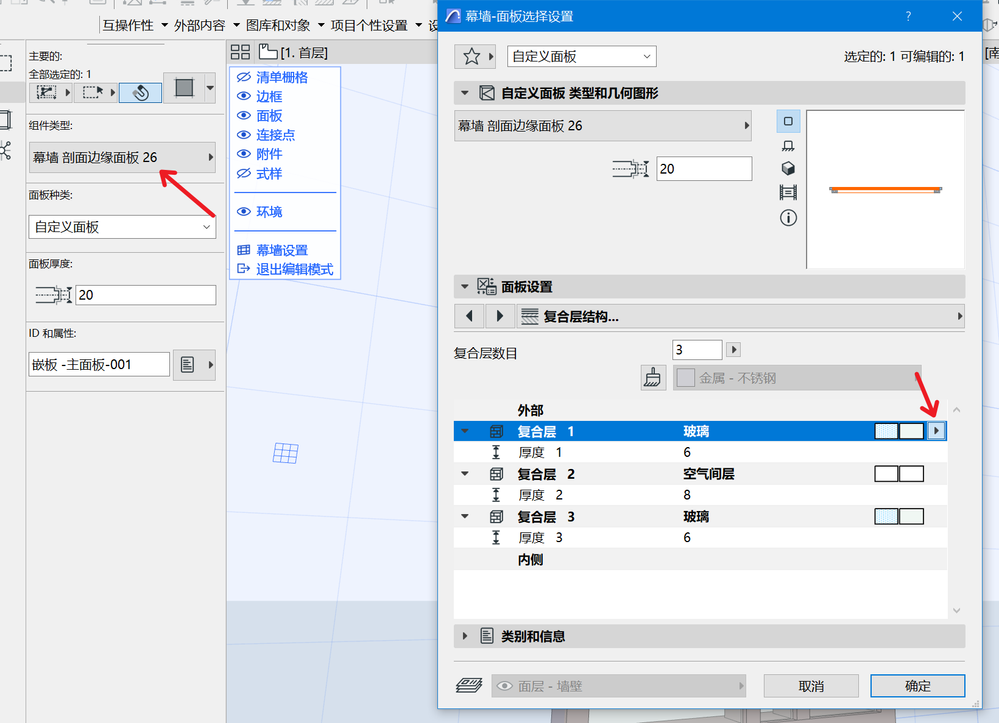Open the 图库和对象 menu
The height and width of the screenshot is (723, 999).
pyautogui.click(x=285, y=25)
